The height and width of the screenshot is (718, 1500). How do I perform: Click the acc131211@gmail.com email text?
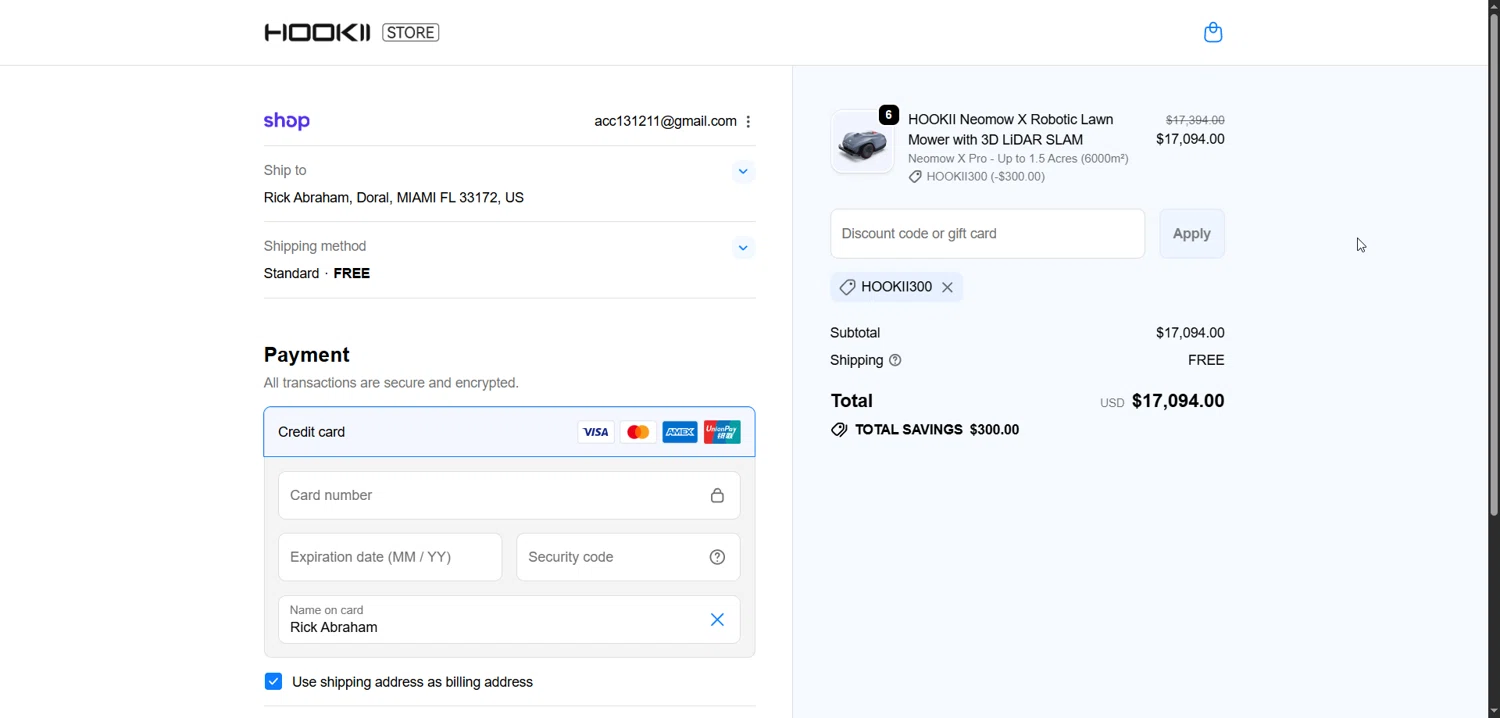coord(665,121)
